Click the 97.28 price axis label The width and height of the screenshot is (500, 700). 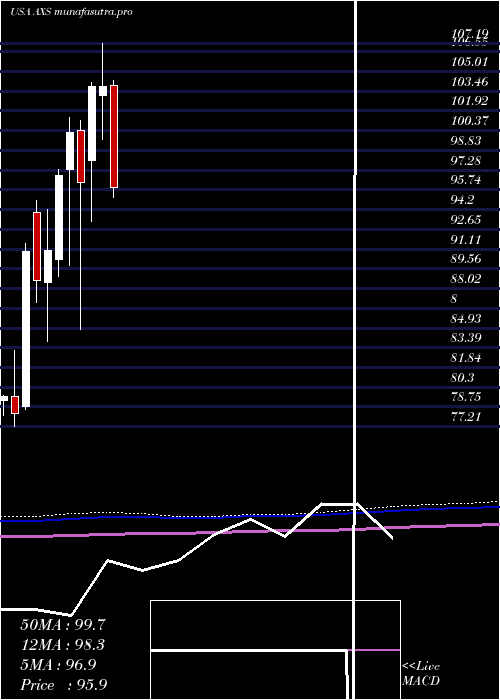(x=466, y=160)
